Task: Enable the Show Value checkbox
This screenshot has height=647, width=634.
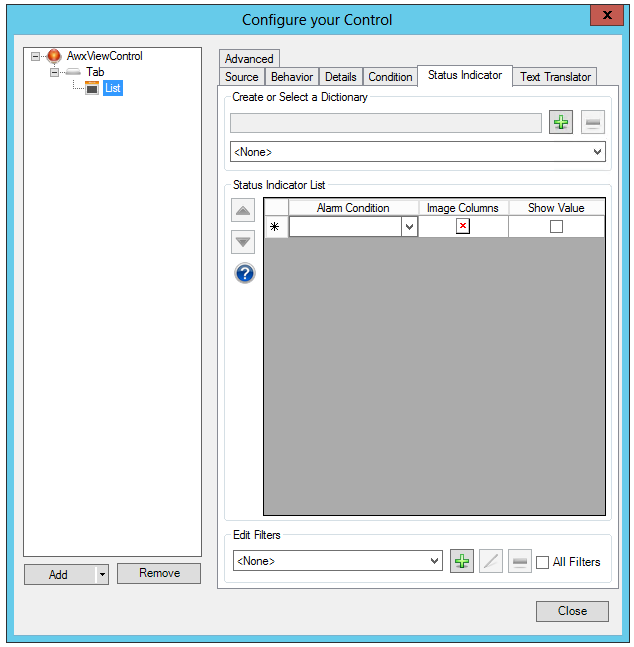Action: click(x=556, y=227)
